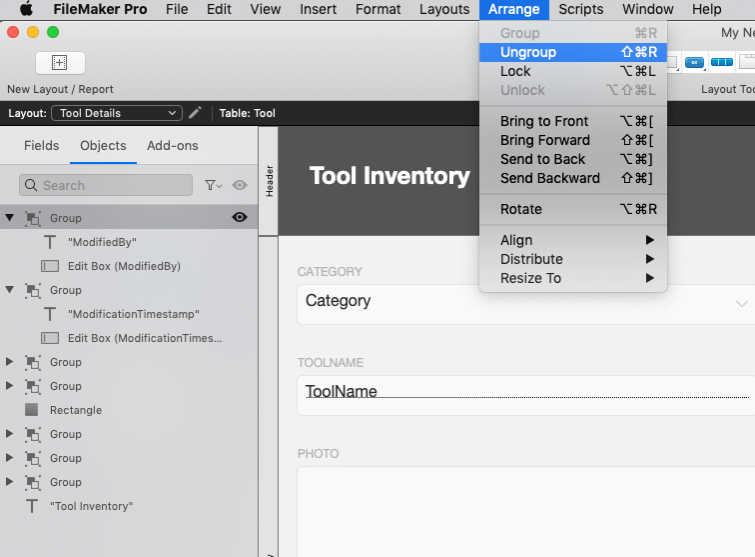Select the "ModifiedBy" text object icon
The height and width of the screenshot is (557, 755).
click(x=50, y=242)
